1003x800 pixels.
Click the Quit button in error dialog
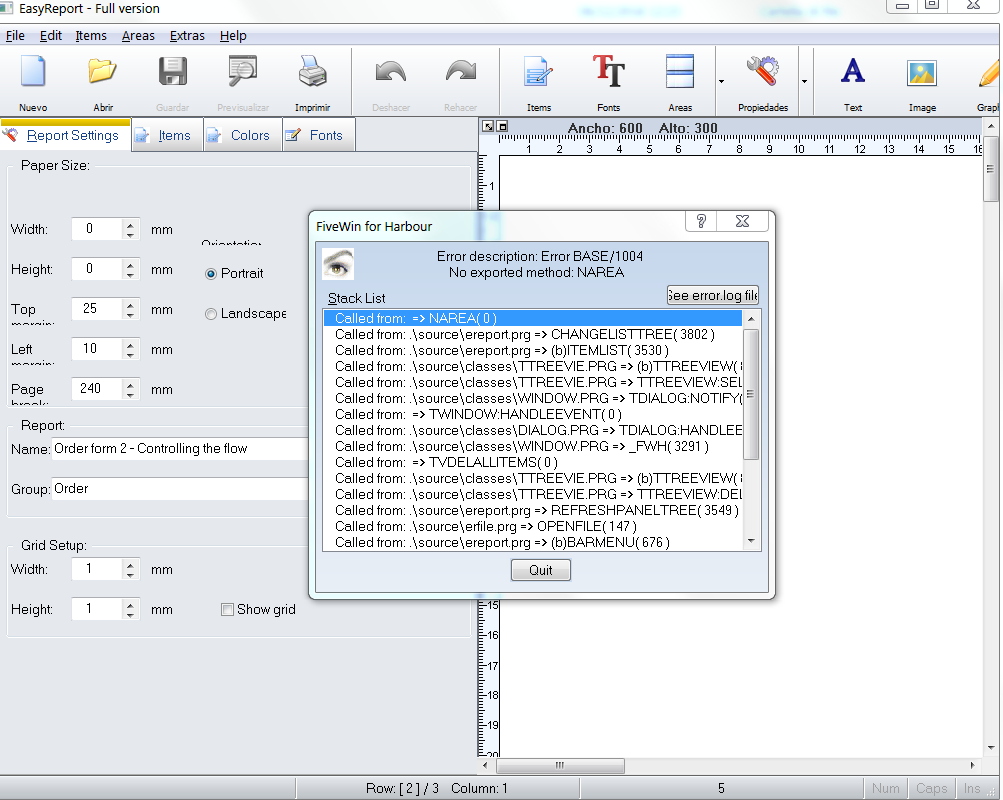(541, 570)
